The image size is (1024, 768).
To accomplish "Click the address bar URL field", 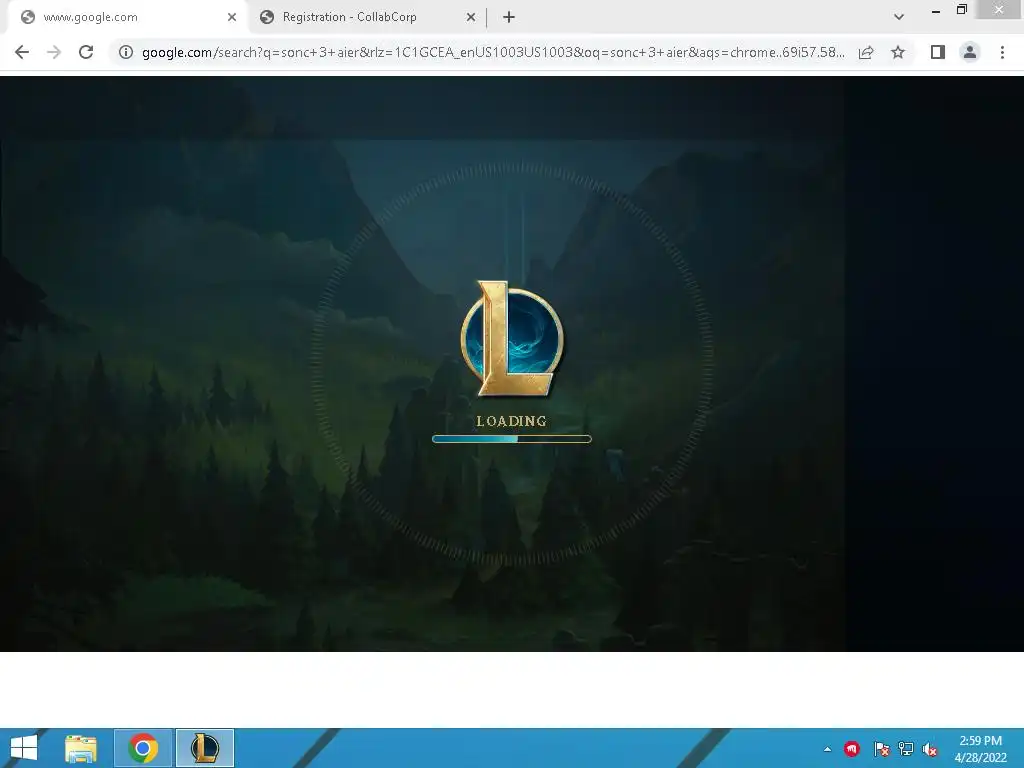I will tap(493, 52).
